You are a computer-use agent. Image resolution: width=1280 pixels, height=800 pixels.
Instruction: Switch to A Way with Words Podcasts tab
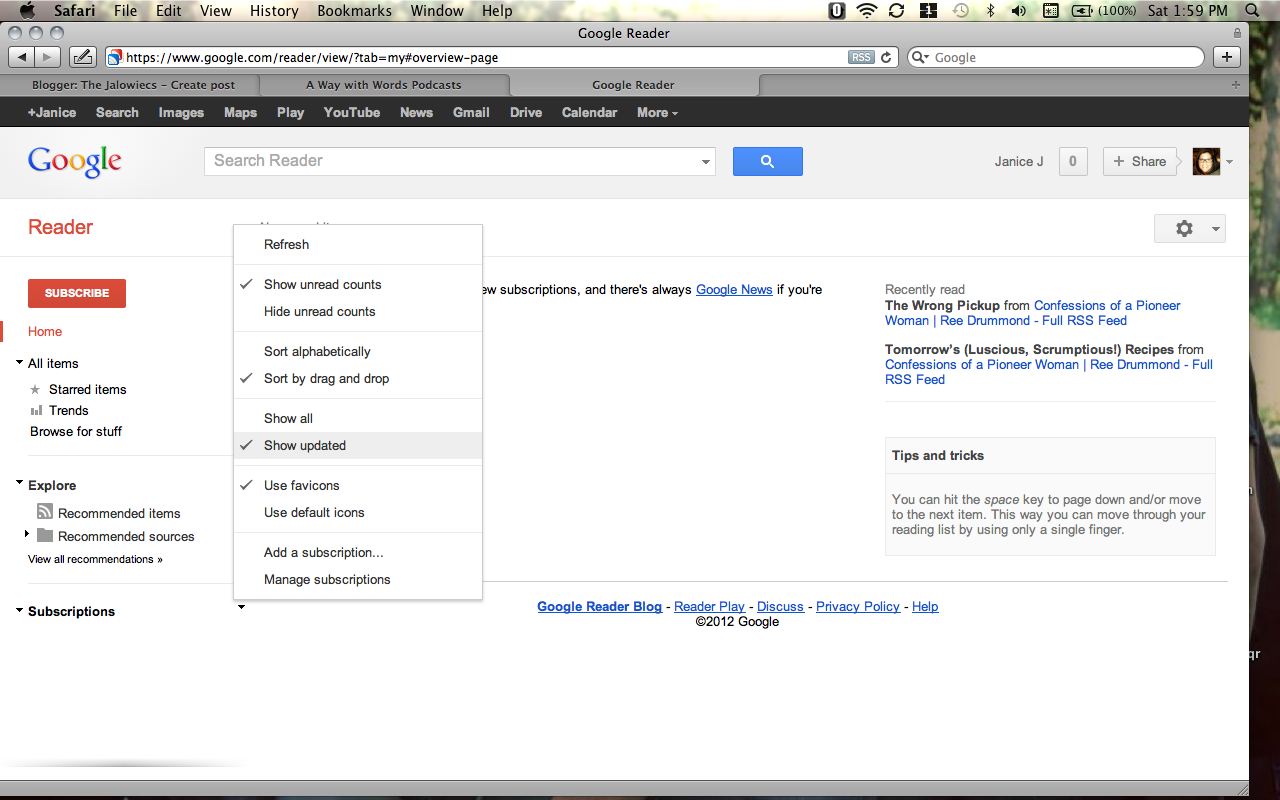(x=384, y=85)
